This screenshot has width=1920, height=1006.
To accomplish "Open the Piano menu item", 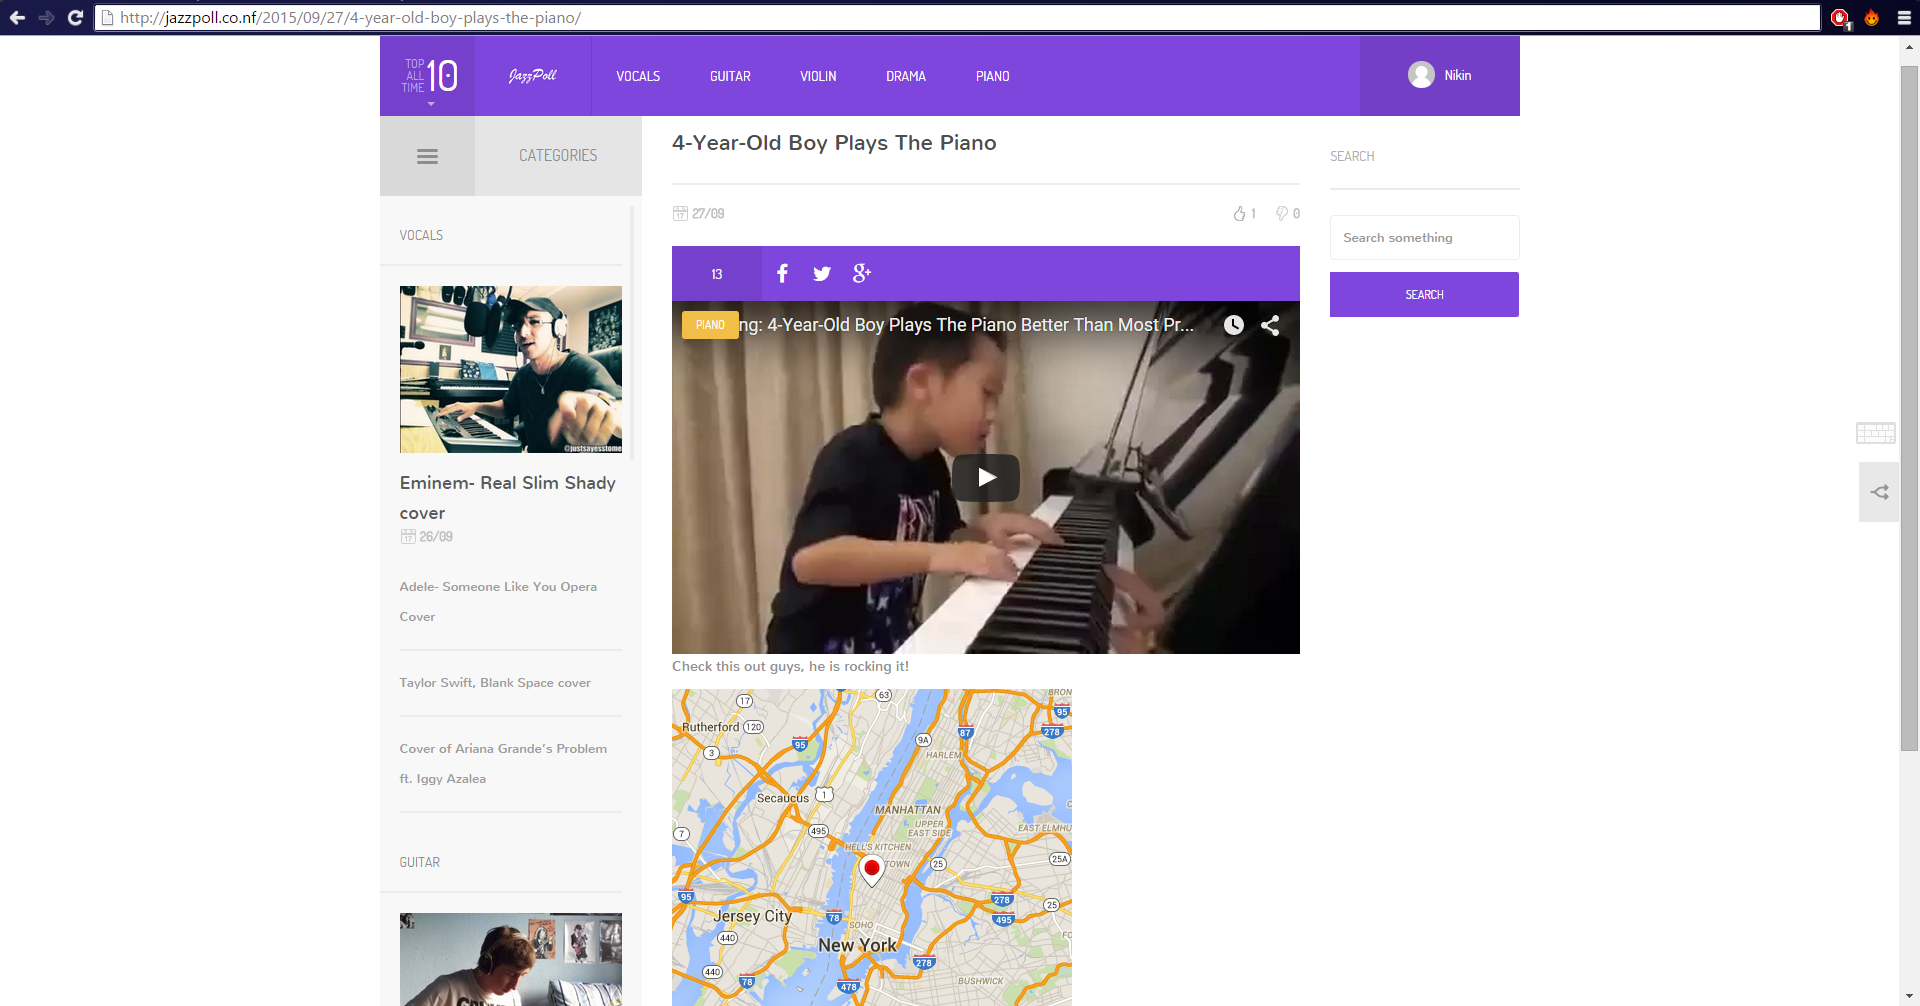I will click(x=992, y=76).
